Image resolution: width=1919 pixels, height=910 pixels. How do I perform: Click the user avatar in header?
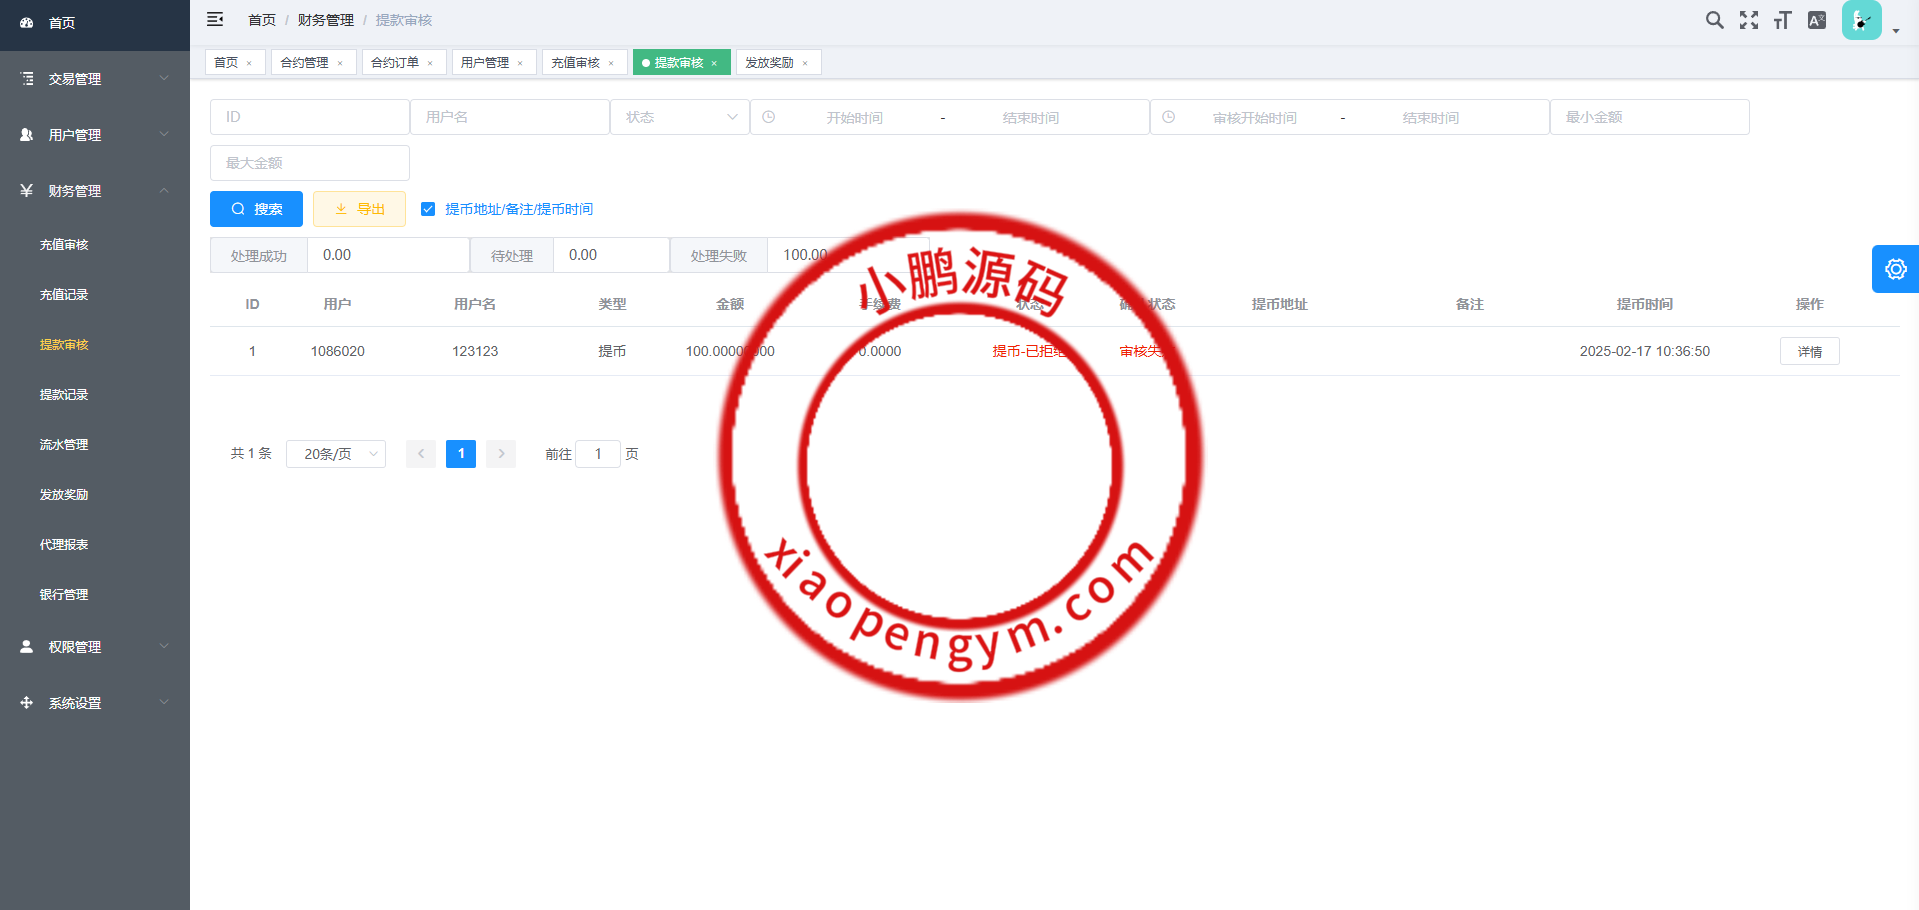pyautogui.click(x=1861, y=20)
